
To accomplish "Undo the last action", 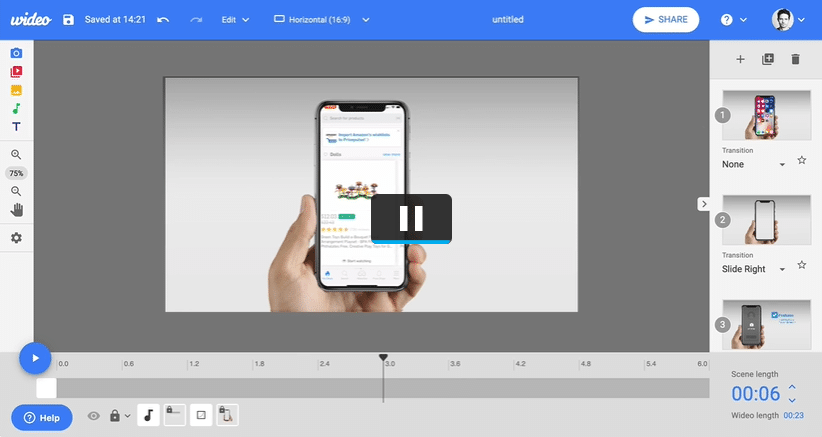I will [x=163, y=20].
